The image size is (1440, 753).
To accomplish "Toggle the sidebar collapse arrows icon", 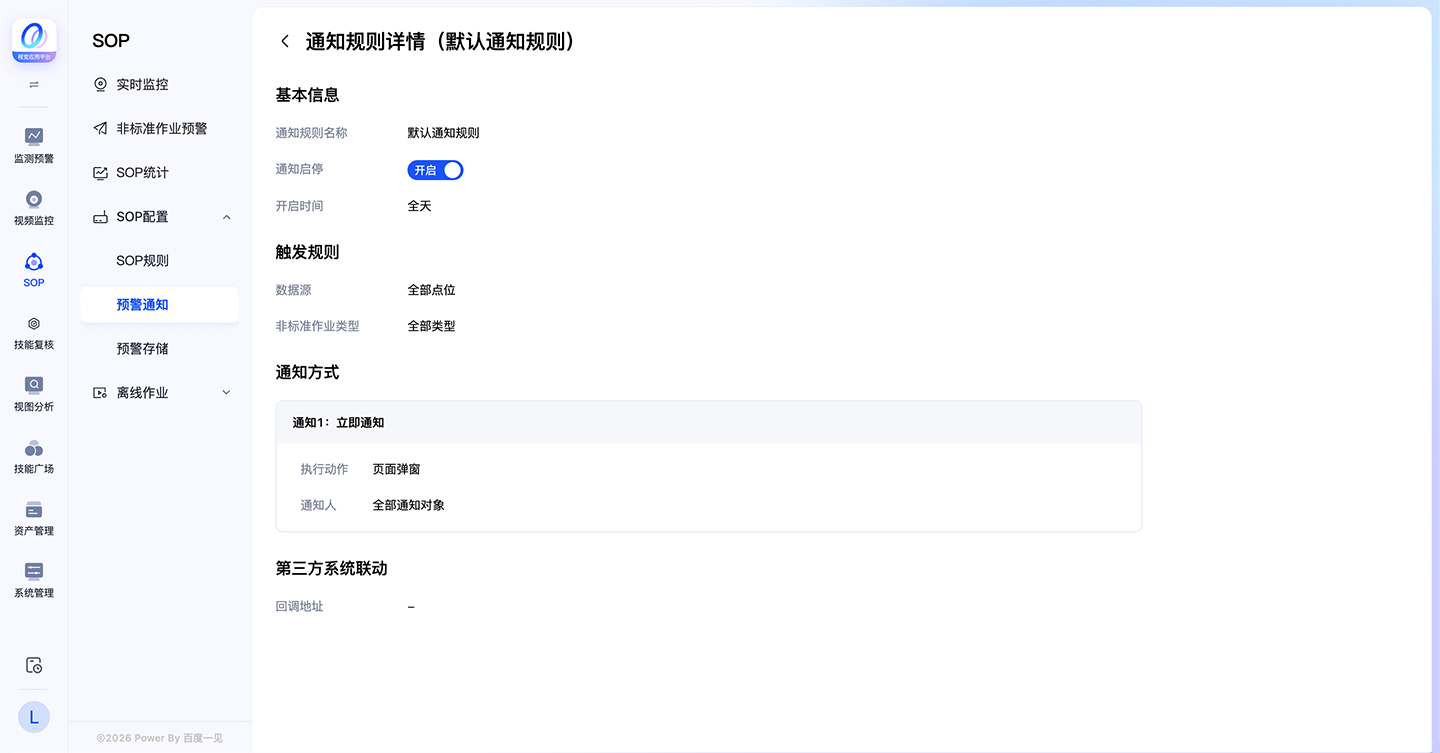I will 34,85.
